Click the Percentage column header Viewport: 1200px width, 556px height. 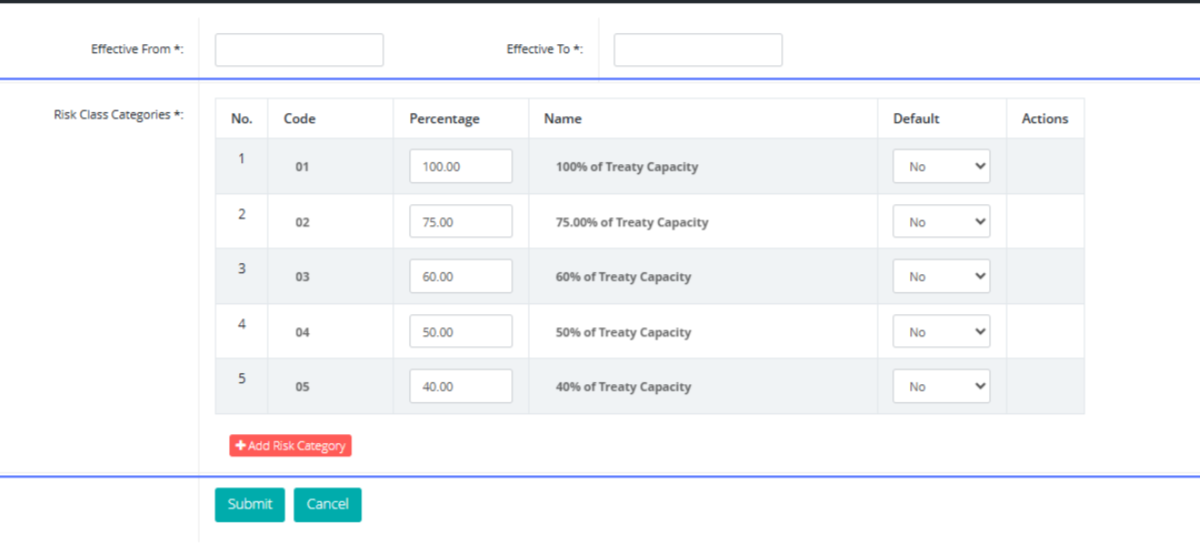tap(444, 119)
